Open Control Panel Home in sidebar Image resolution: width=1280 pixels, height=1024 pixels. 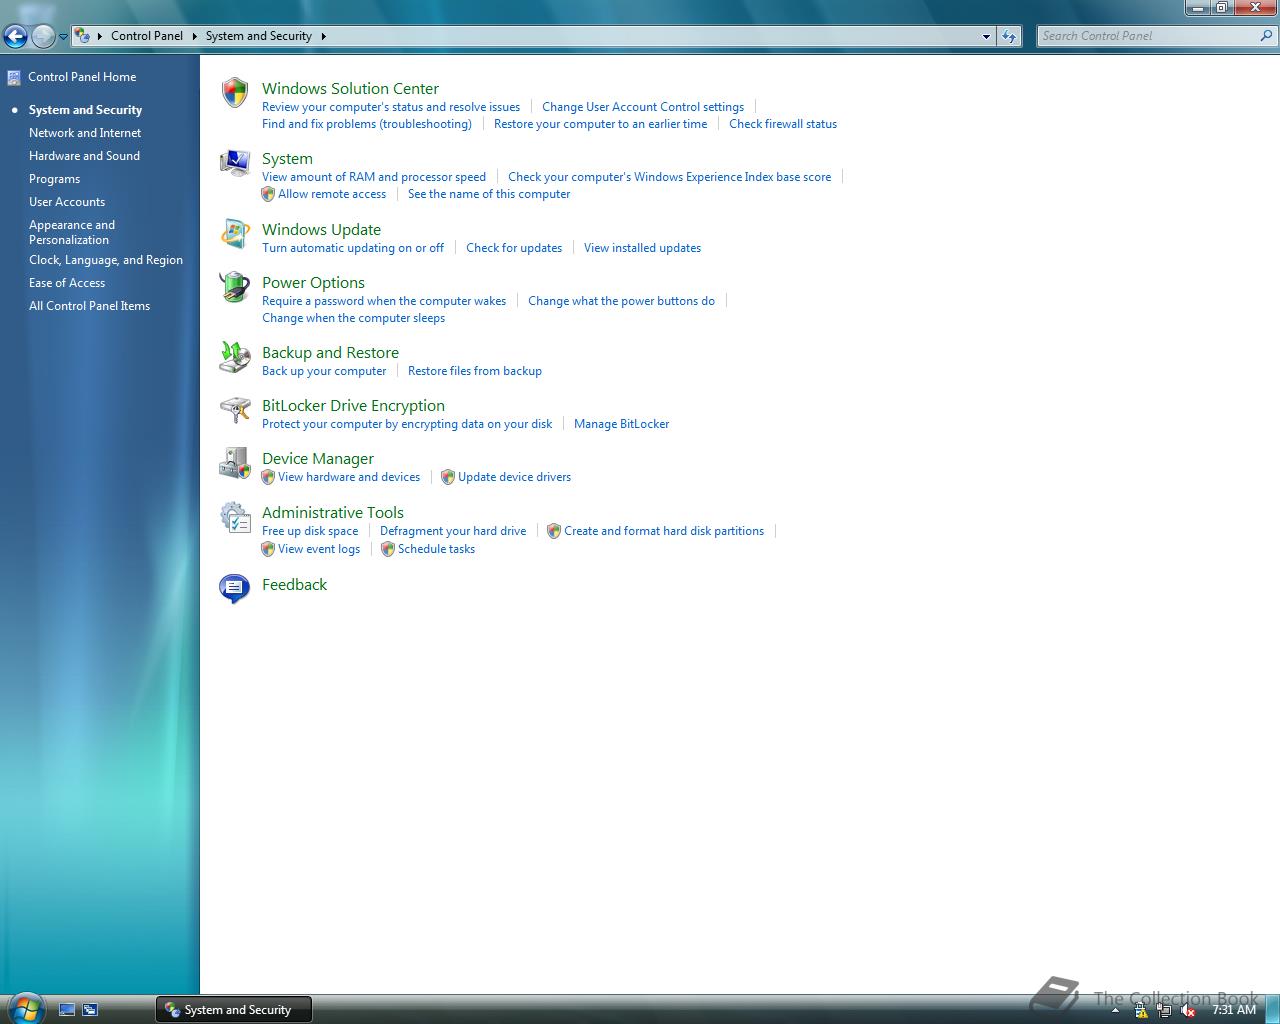(82, 77)
